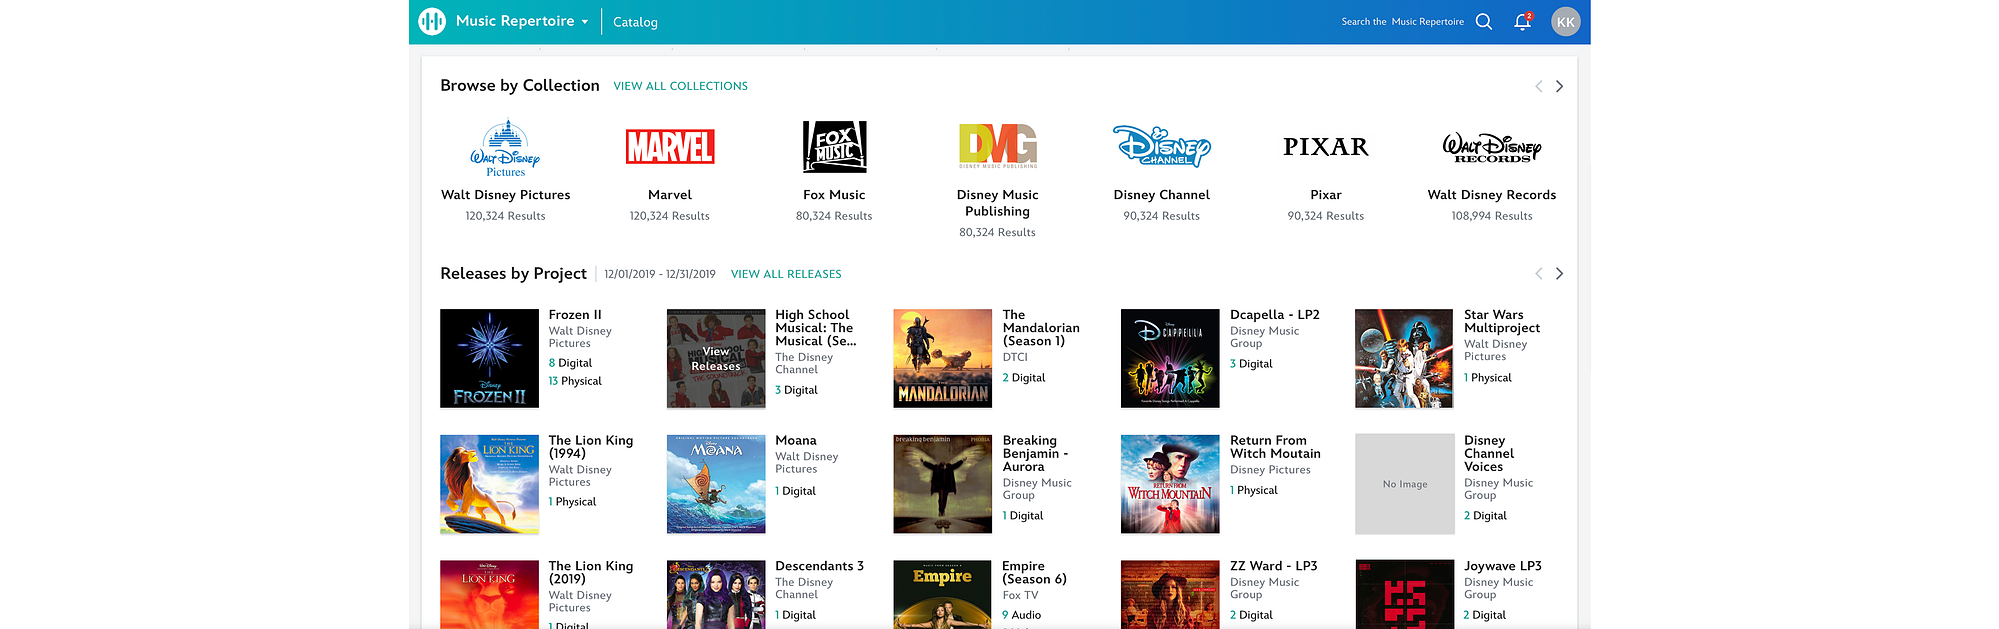This screenshot has height=629, width=1999.
Task: Open the Breaking Benjamin Aurora cover
Action: point(943,484)
